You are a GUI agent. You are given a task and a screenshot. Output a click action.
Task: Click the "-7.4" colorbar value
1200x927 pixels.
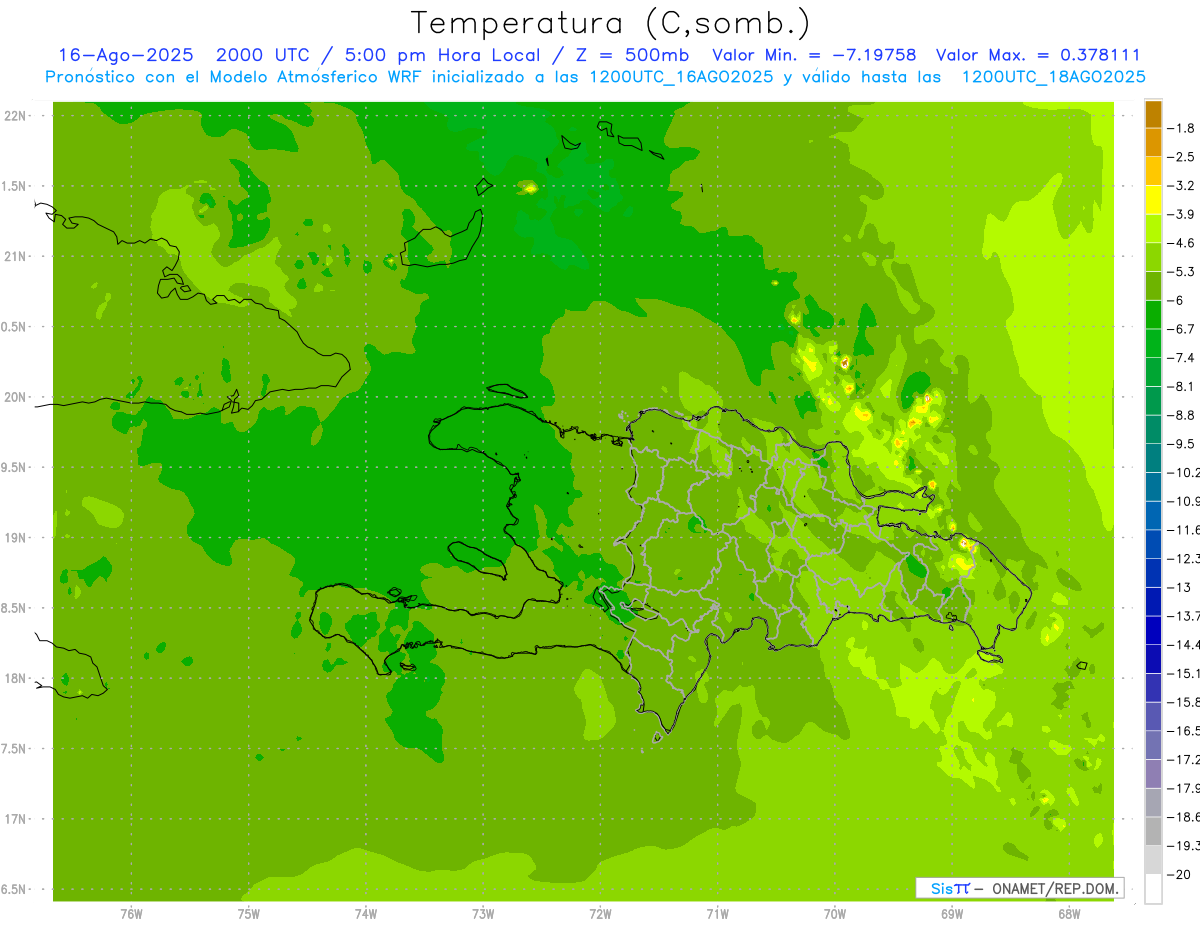pyautogui.click(x=1183, y=358)
